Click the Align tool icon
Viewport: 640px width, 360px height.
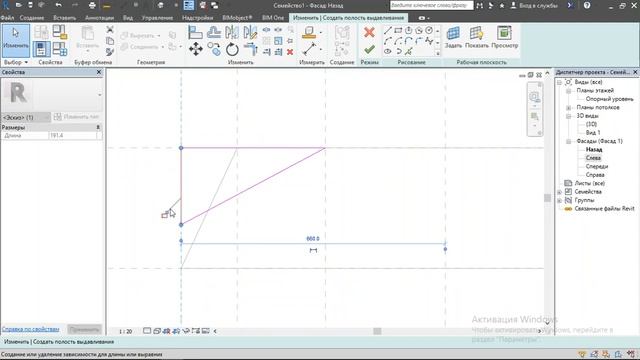pyautogui.click(x=196, y=32)
